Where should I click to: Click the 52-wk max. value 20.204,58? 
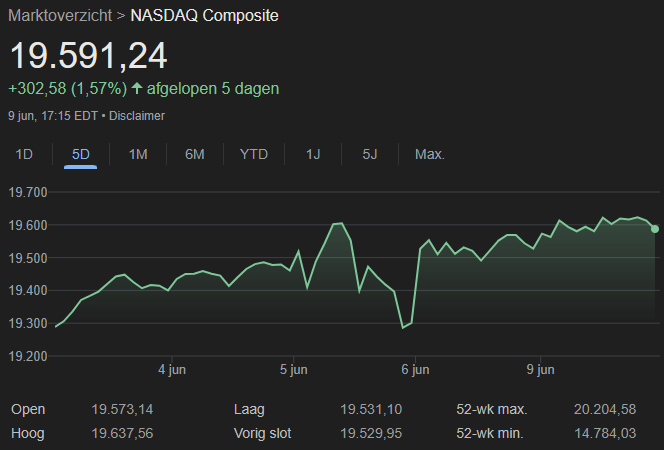[605, 409]
